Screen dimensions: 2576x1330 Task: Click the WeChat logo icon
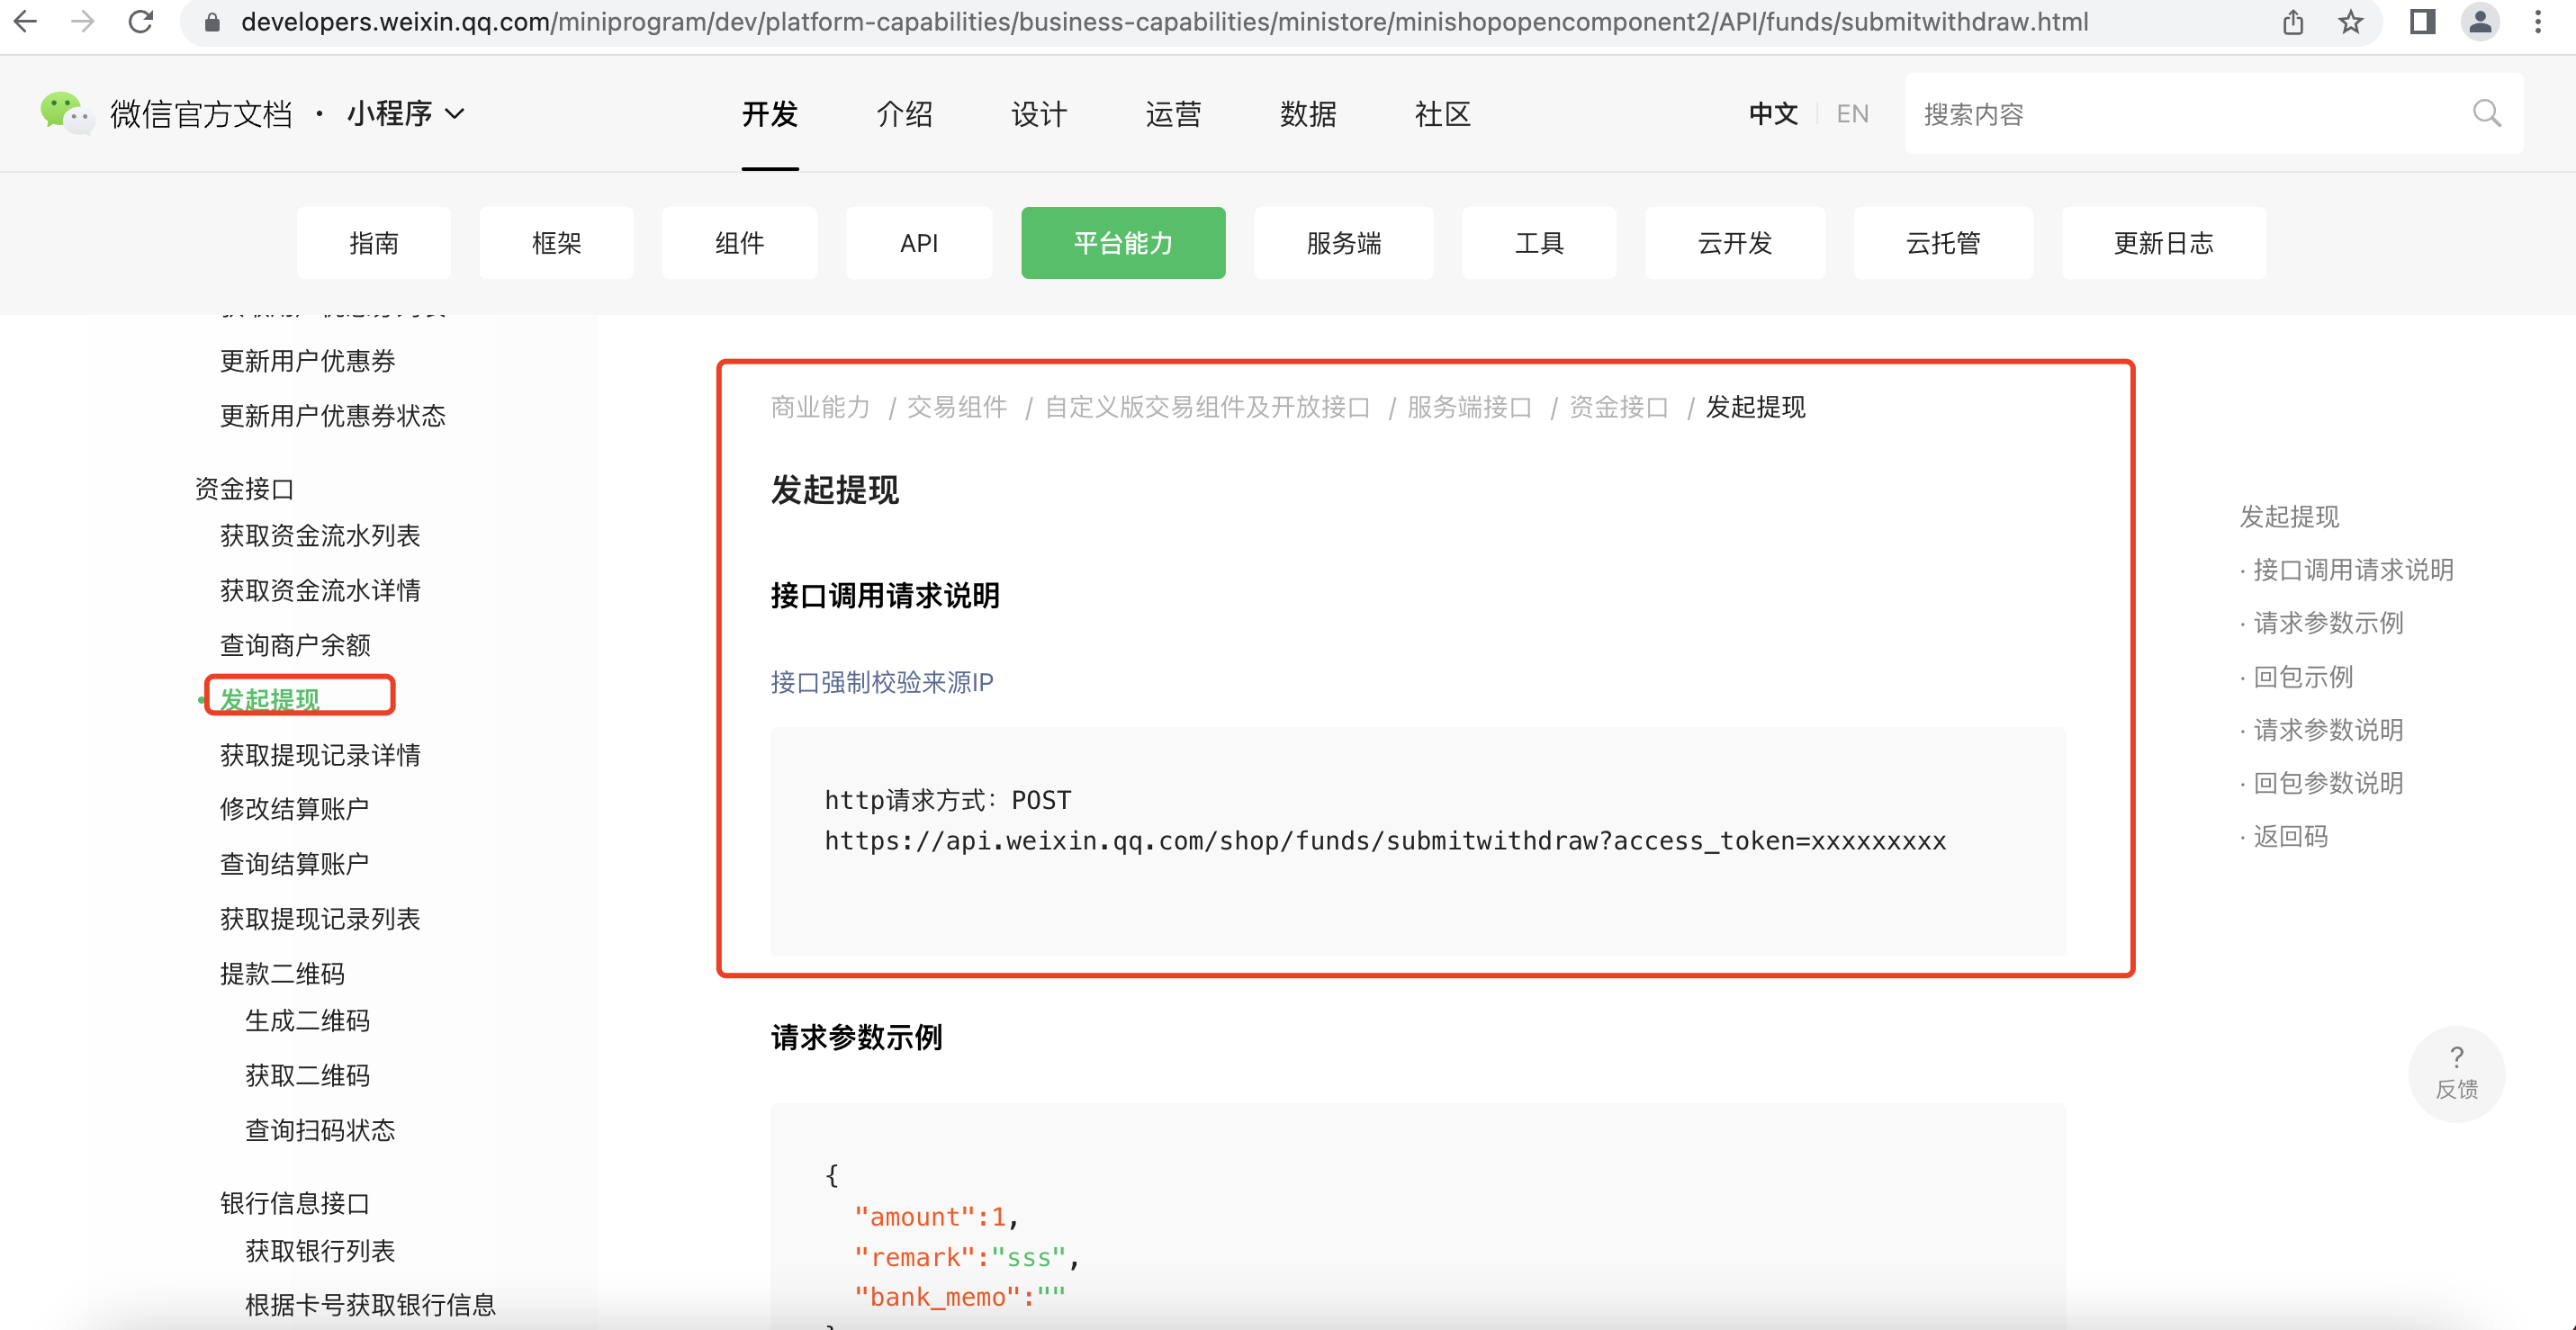[65, 113]
